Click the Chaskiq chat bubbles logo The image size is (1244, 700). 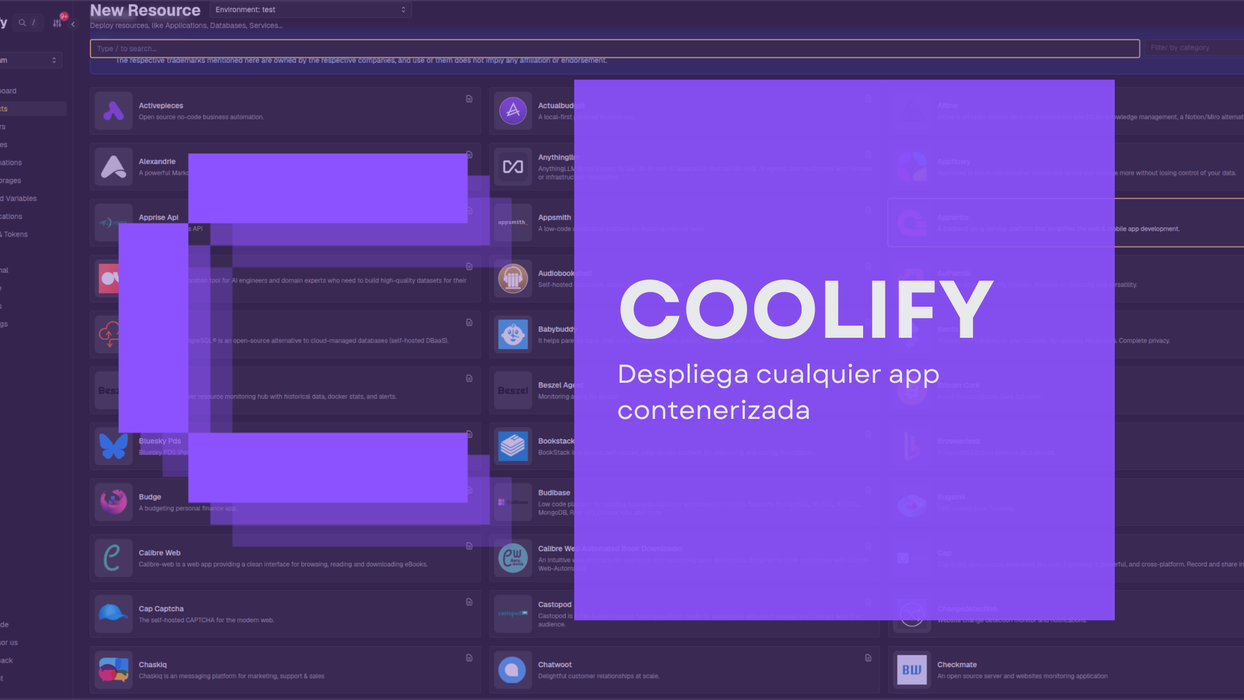[x=113, y=670]
